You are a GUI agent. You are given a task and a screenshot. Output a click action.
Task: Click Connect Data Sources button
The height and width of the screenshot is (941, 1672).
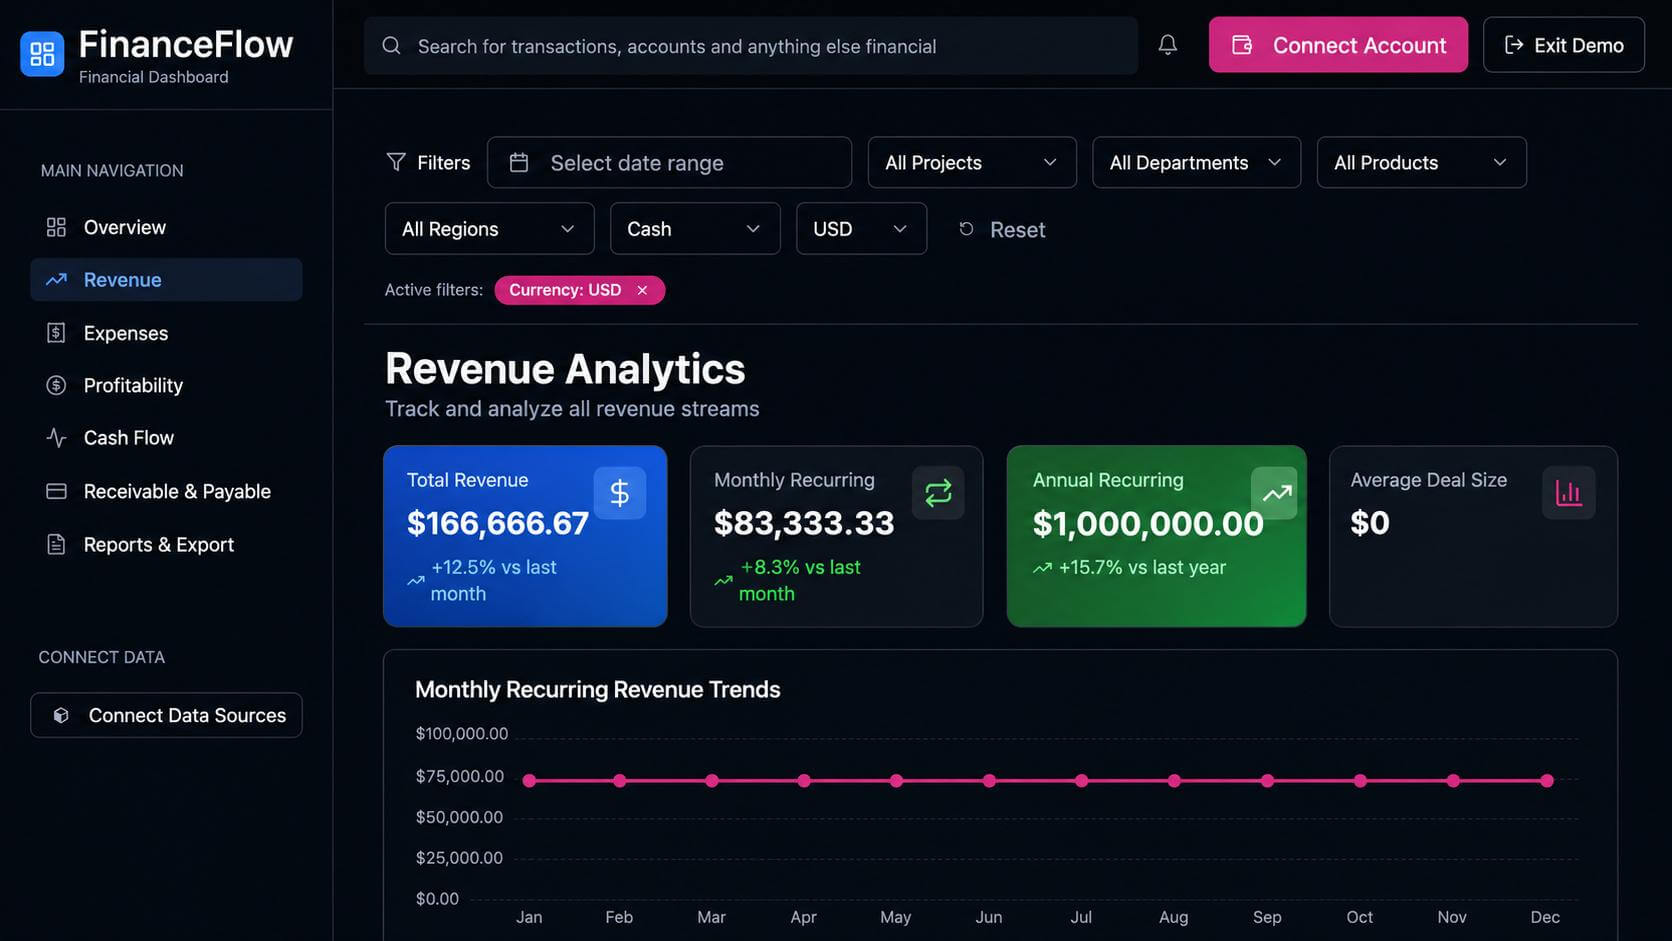point(166,715)
